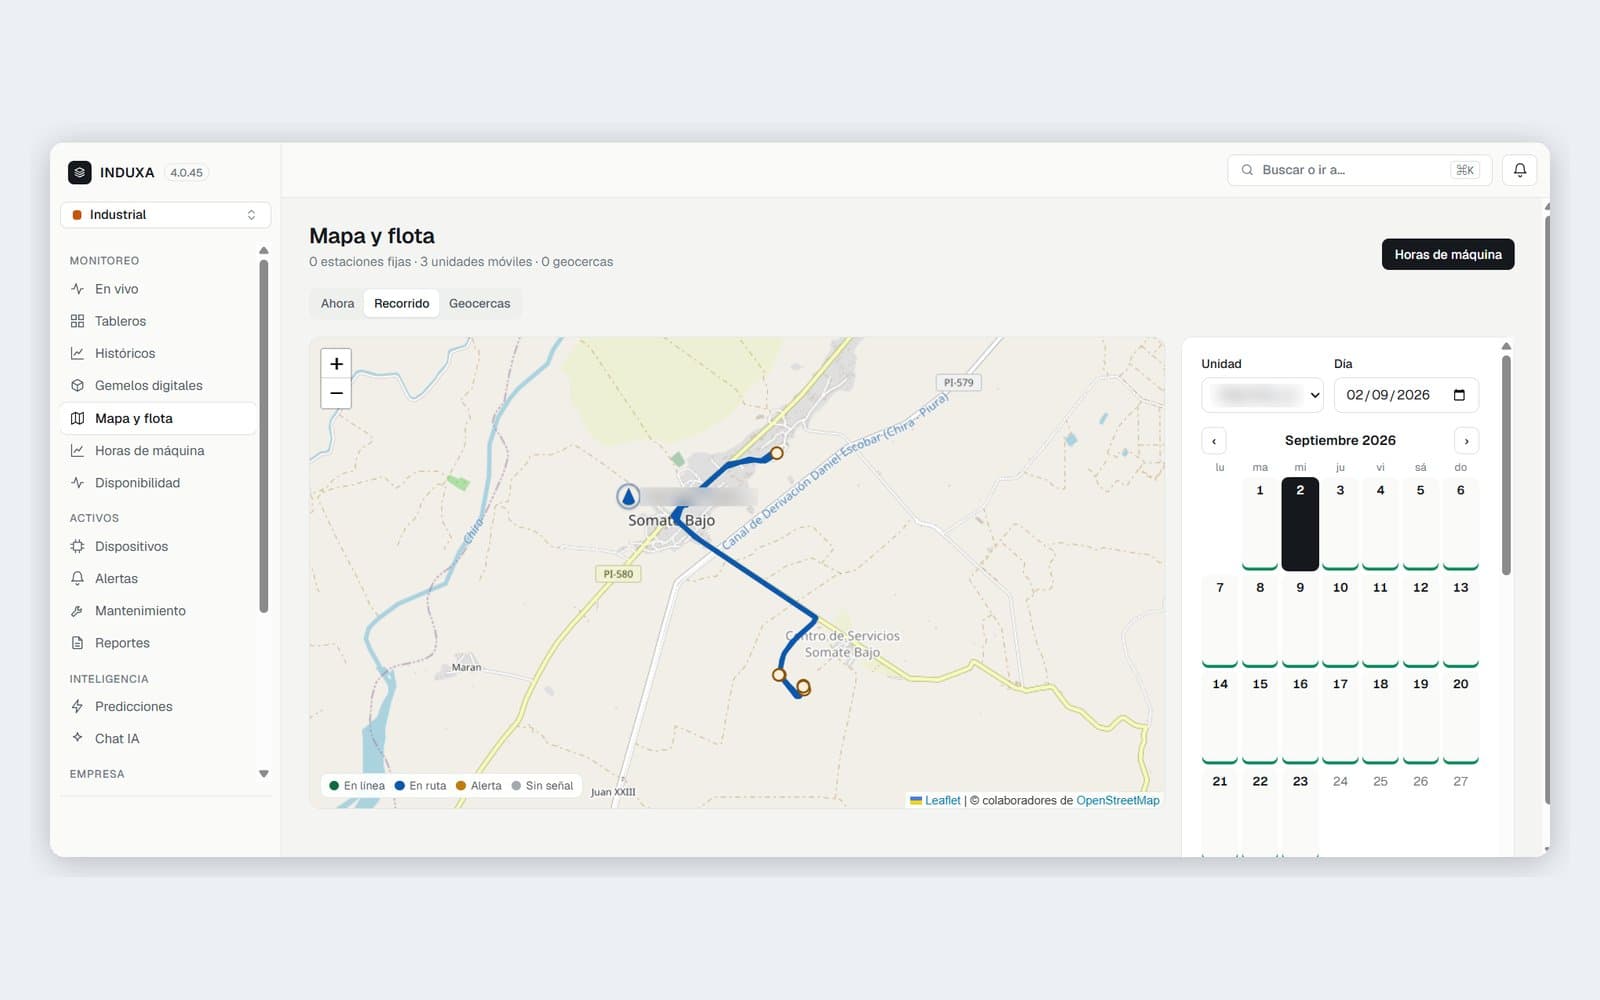The image size is (1600, 1000).
Task: Go to next month in calendar
Action: coord(1466,441)
